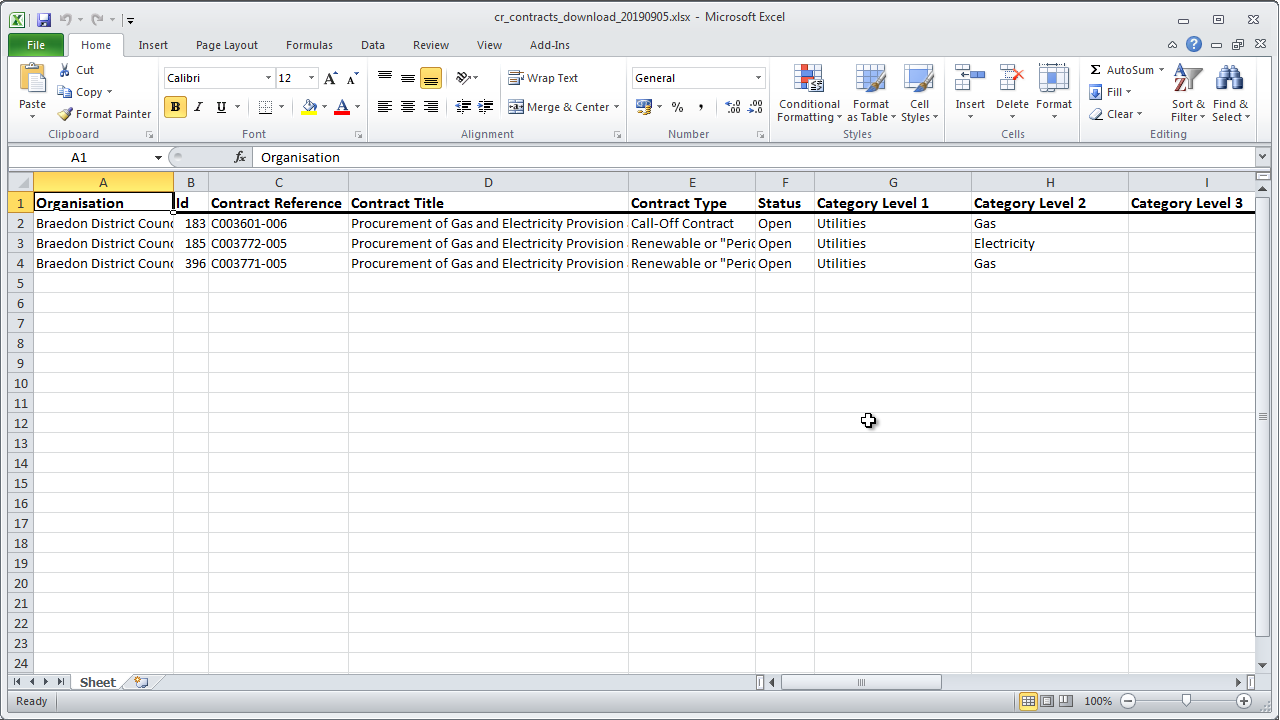
Task: Expand the General number format dropdown
Action: coord(758,78)
